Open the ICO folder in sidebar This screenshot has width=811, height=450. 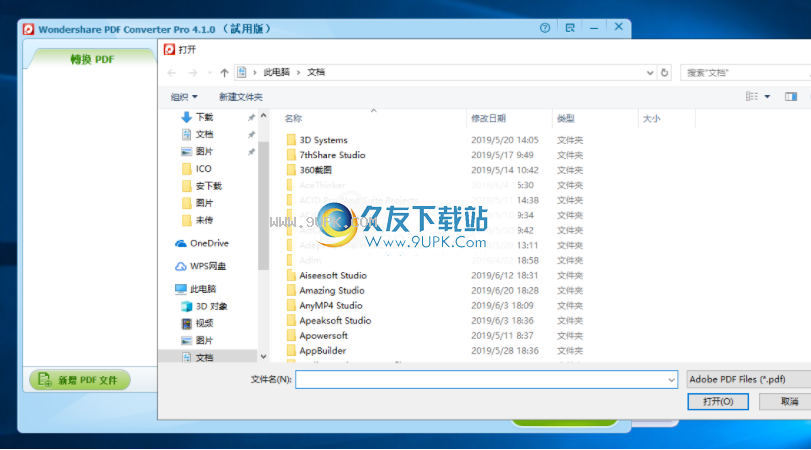click(x=203, y=169)
